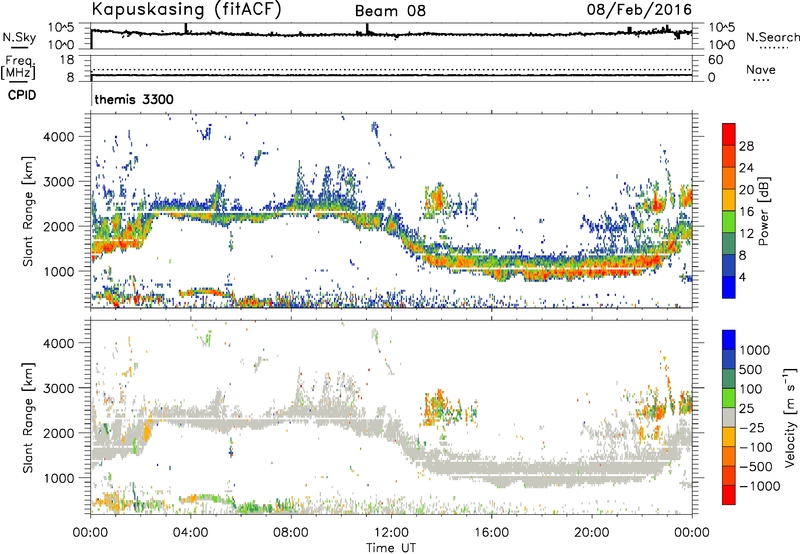Viewport: 800px width, 554px height.
Task: Click the "CPID" row label
Action: 22,95
